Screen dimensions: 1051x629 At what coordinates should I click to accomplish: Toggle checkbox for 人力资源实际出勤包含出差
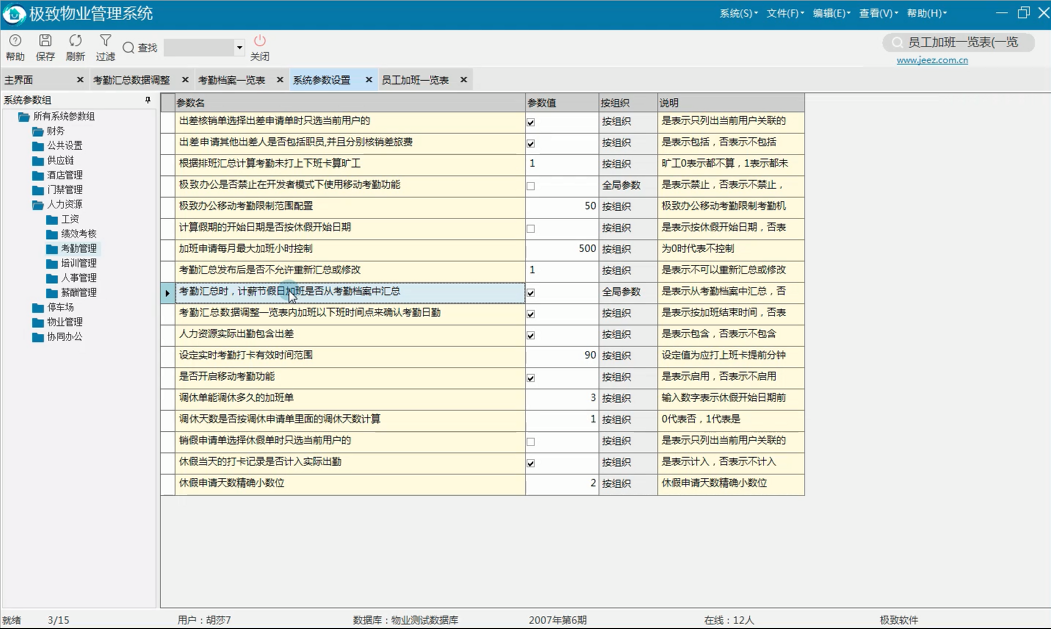(531, 335)
